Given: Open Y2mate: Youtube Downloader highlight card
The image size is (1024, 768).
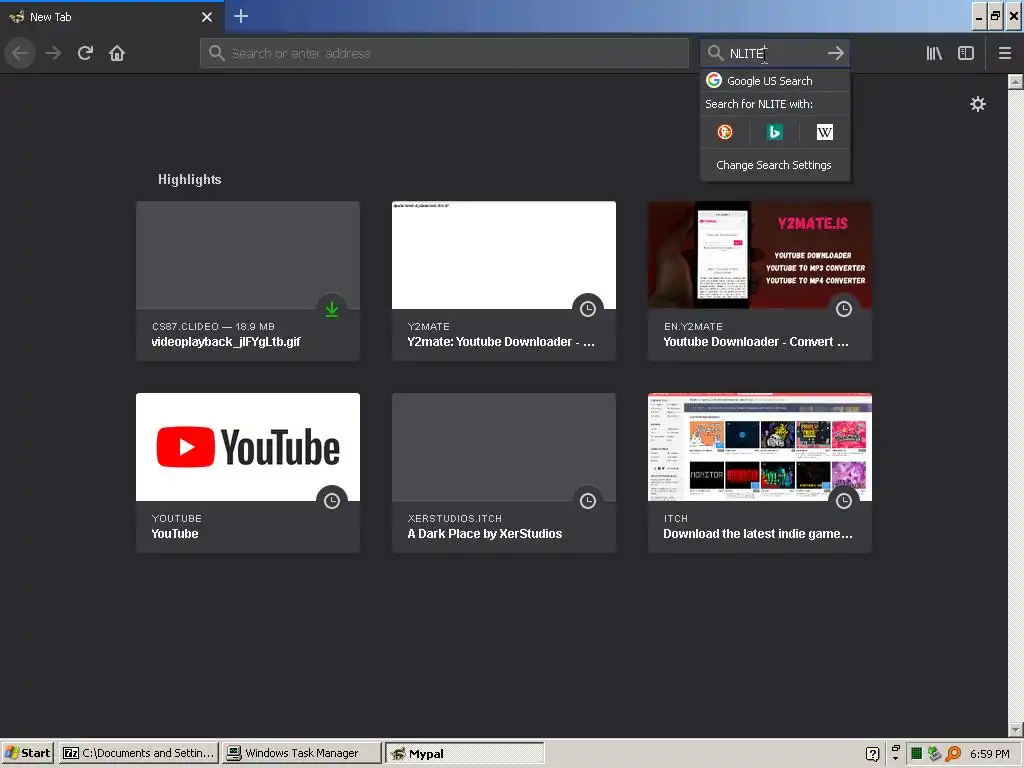Looking at the screenshot, I should [x=504, y=281].
